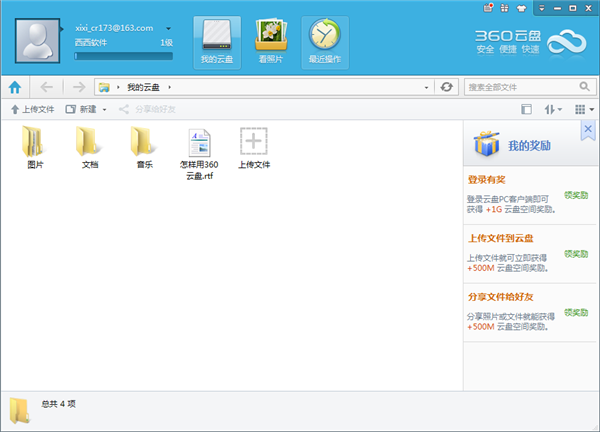Click the user avatar picture
Viewport: 600px width, 432px height.
tap(39, 40)
